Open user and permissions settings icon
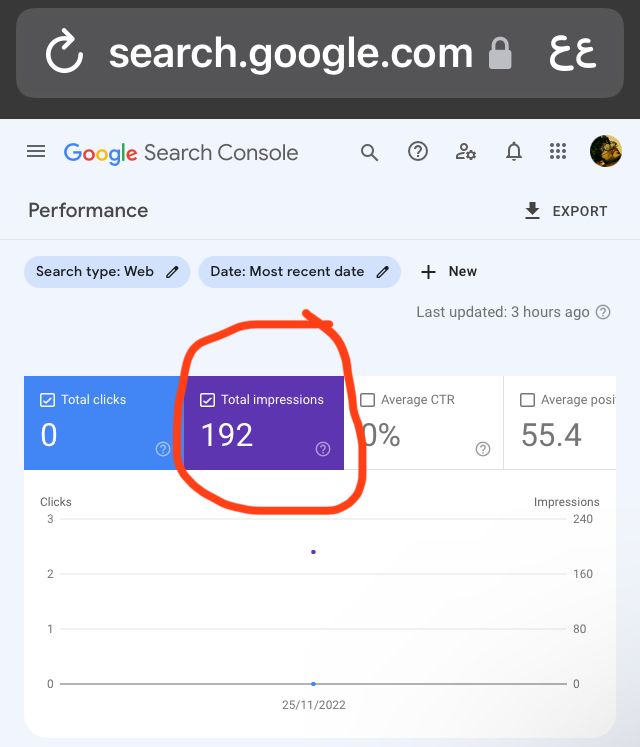 pyautogui.click(x=466, y=152)
